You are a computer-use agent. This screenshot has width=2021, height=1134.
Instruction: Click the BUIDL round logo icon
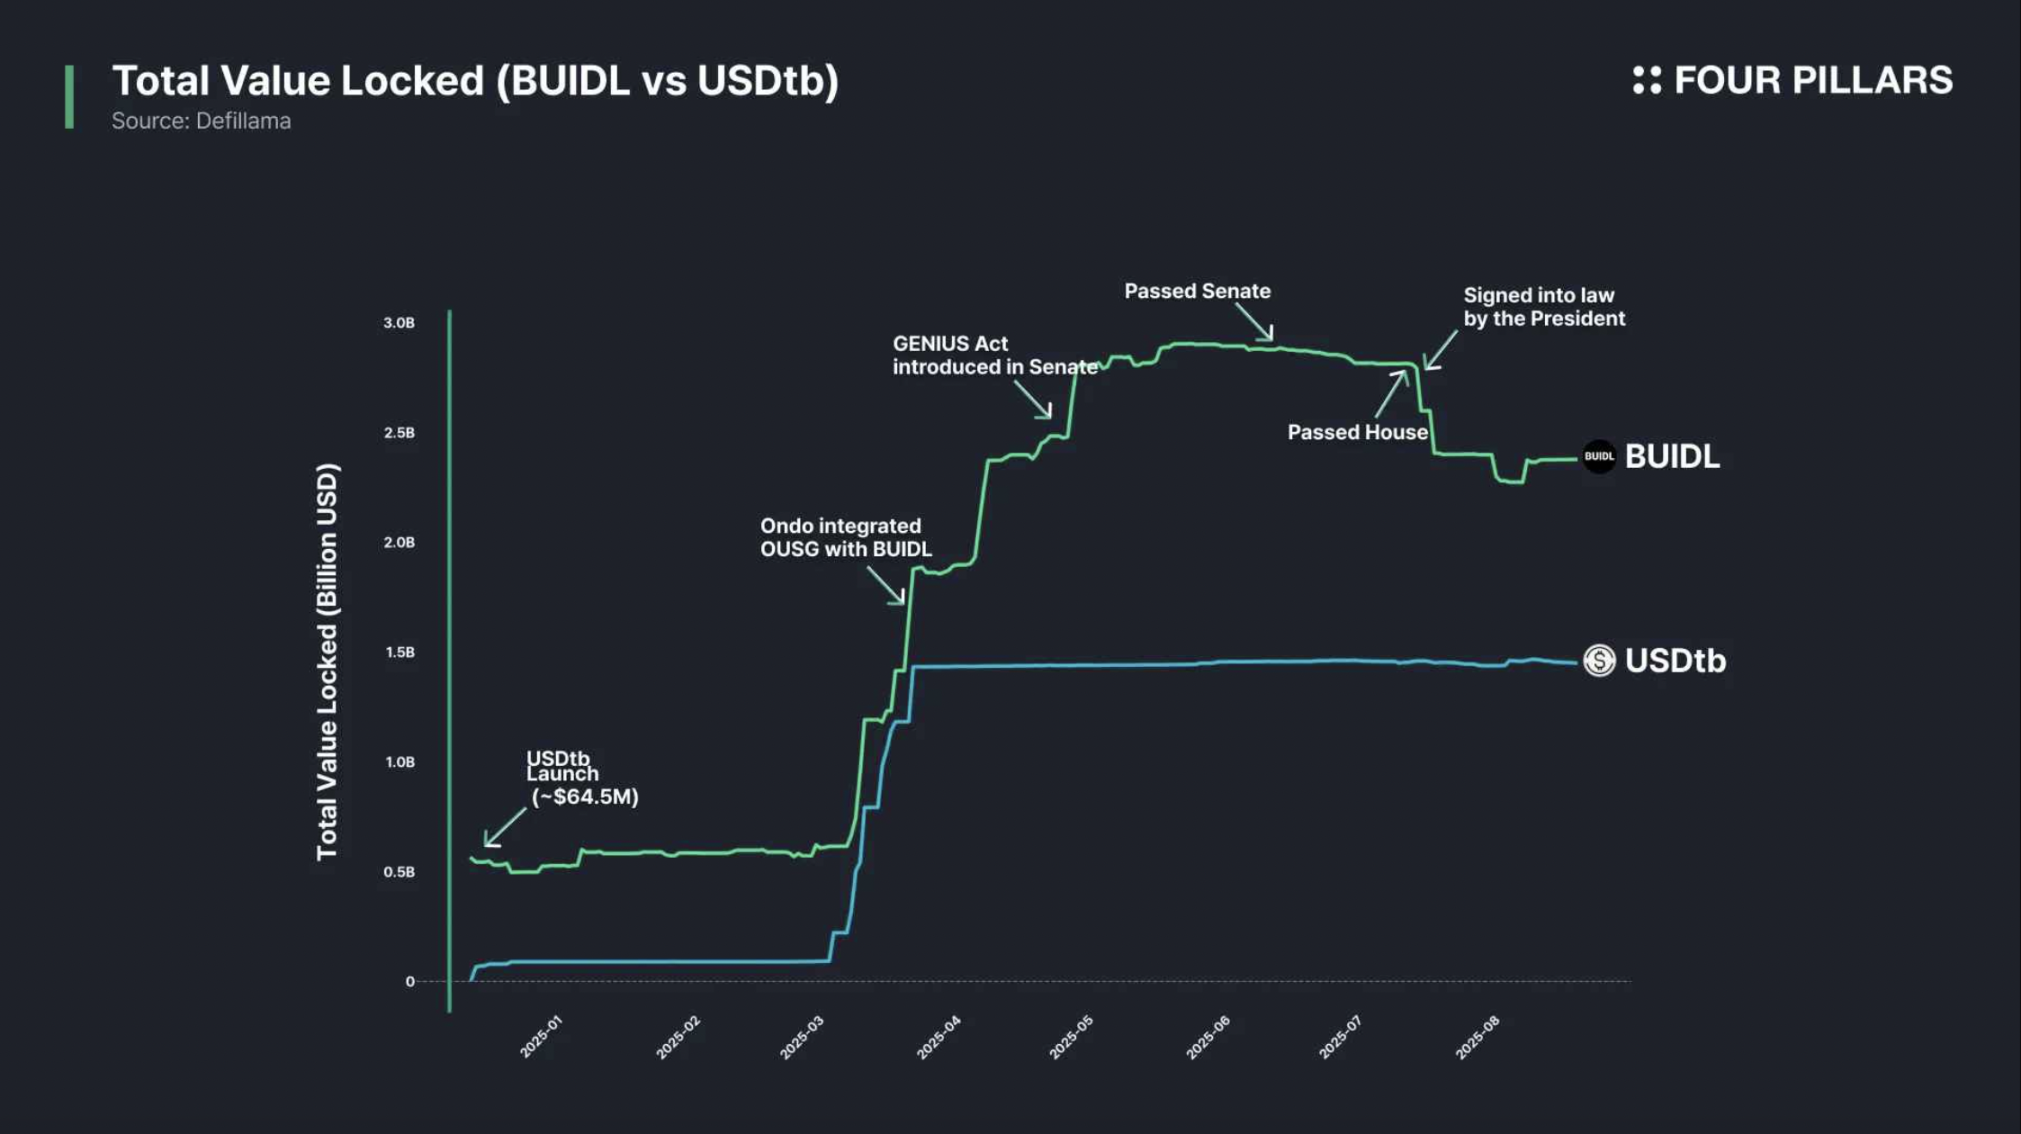pos(1598,456)
